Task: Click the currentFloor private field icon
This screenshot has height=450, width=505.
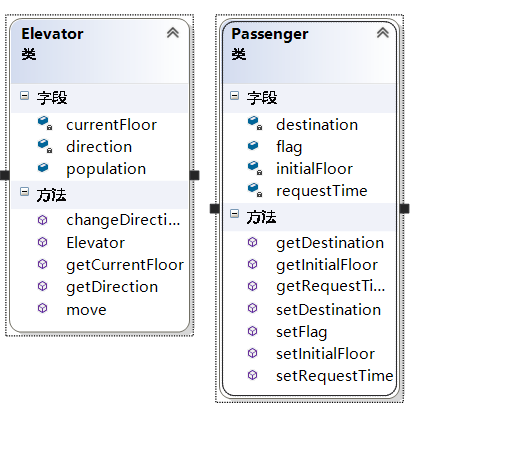Action: coord(45,123)
